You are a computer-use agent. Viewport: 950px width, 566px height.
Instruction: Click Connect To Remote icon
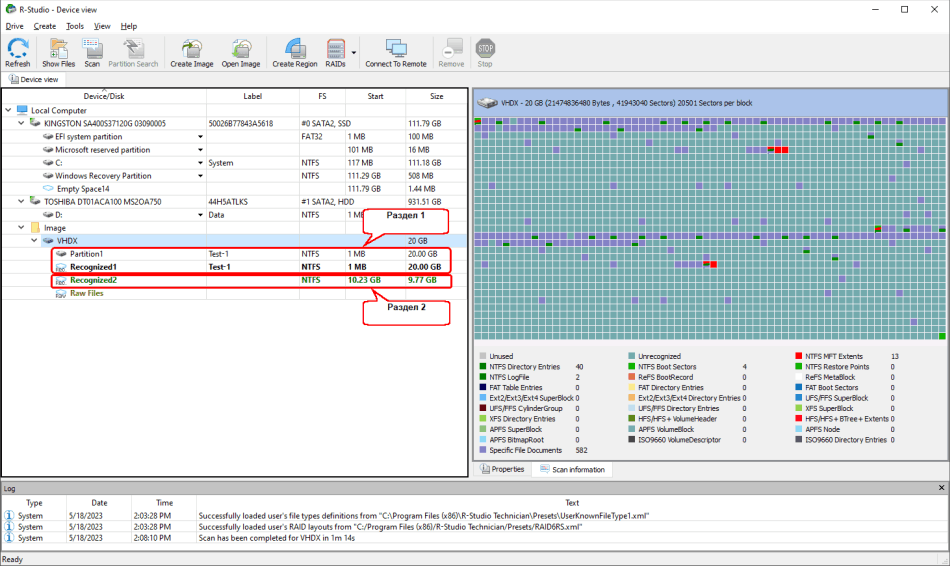[x=396, y=53]
